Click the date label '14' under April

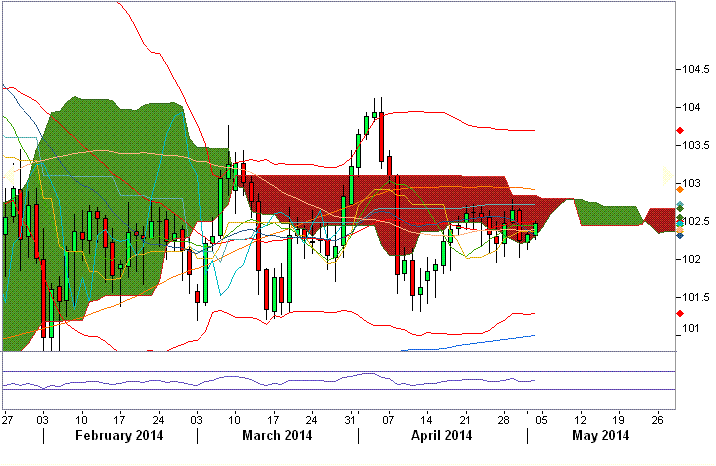[x=427, y=418]
